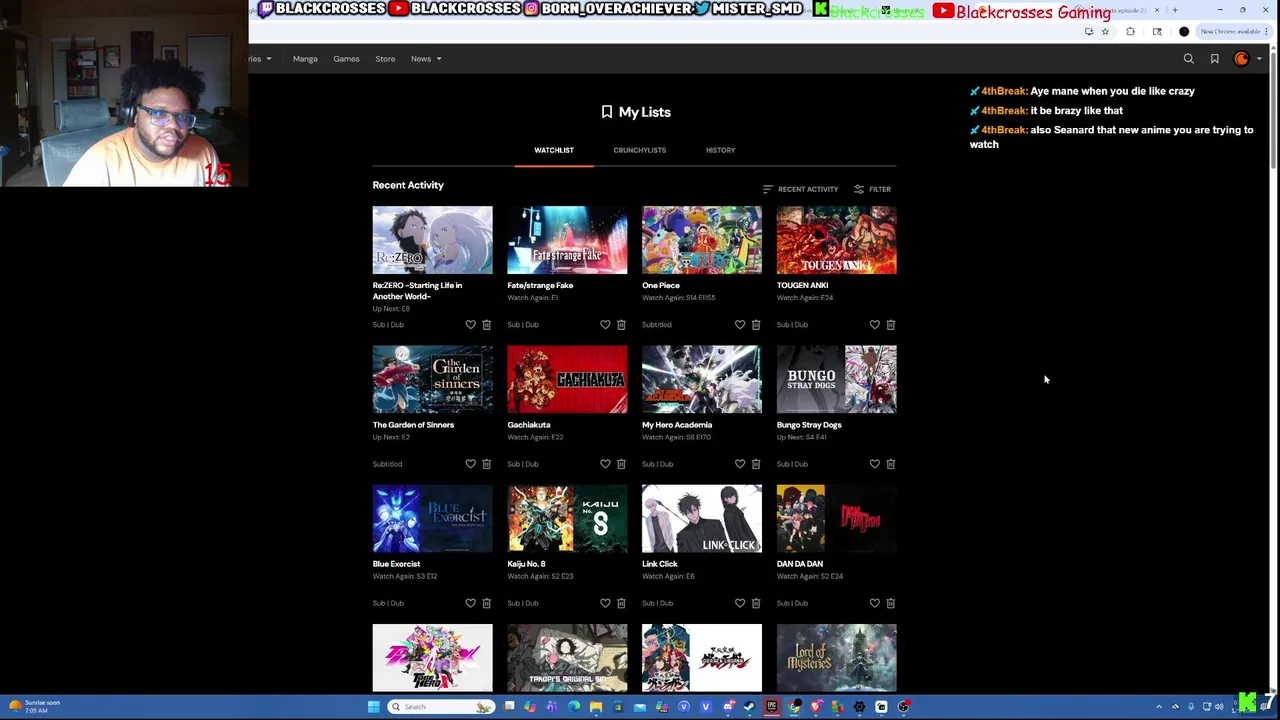Image resolution: width=1280 pixels, height=720 pixels.
Task: Open a new Chrome tab with plus
Action: [1175, 10]
